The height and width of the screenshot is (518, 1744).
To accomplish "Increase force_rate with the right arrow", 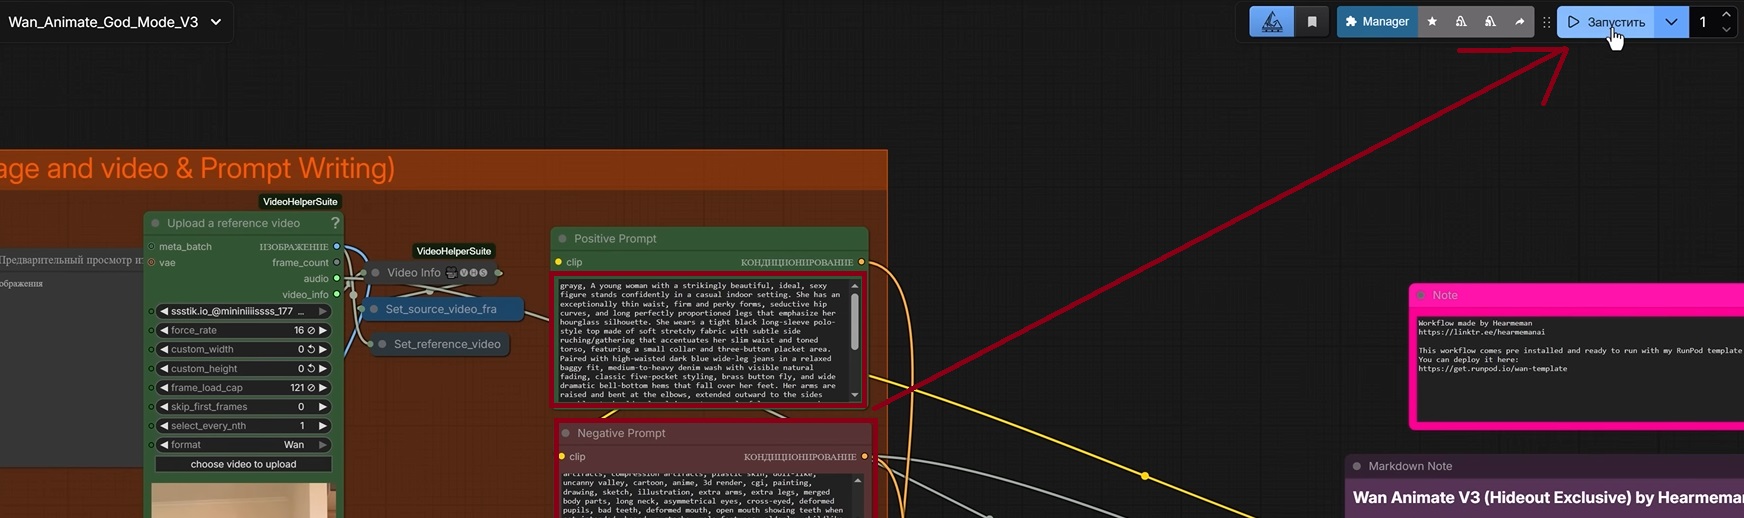I will click(x=322, y=330).
